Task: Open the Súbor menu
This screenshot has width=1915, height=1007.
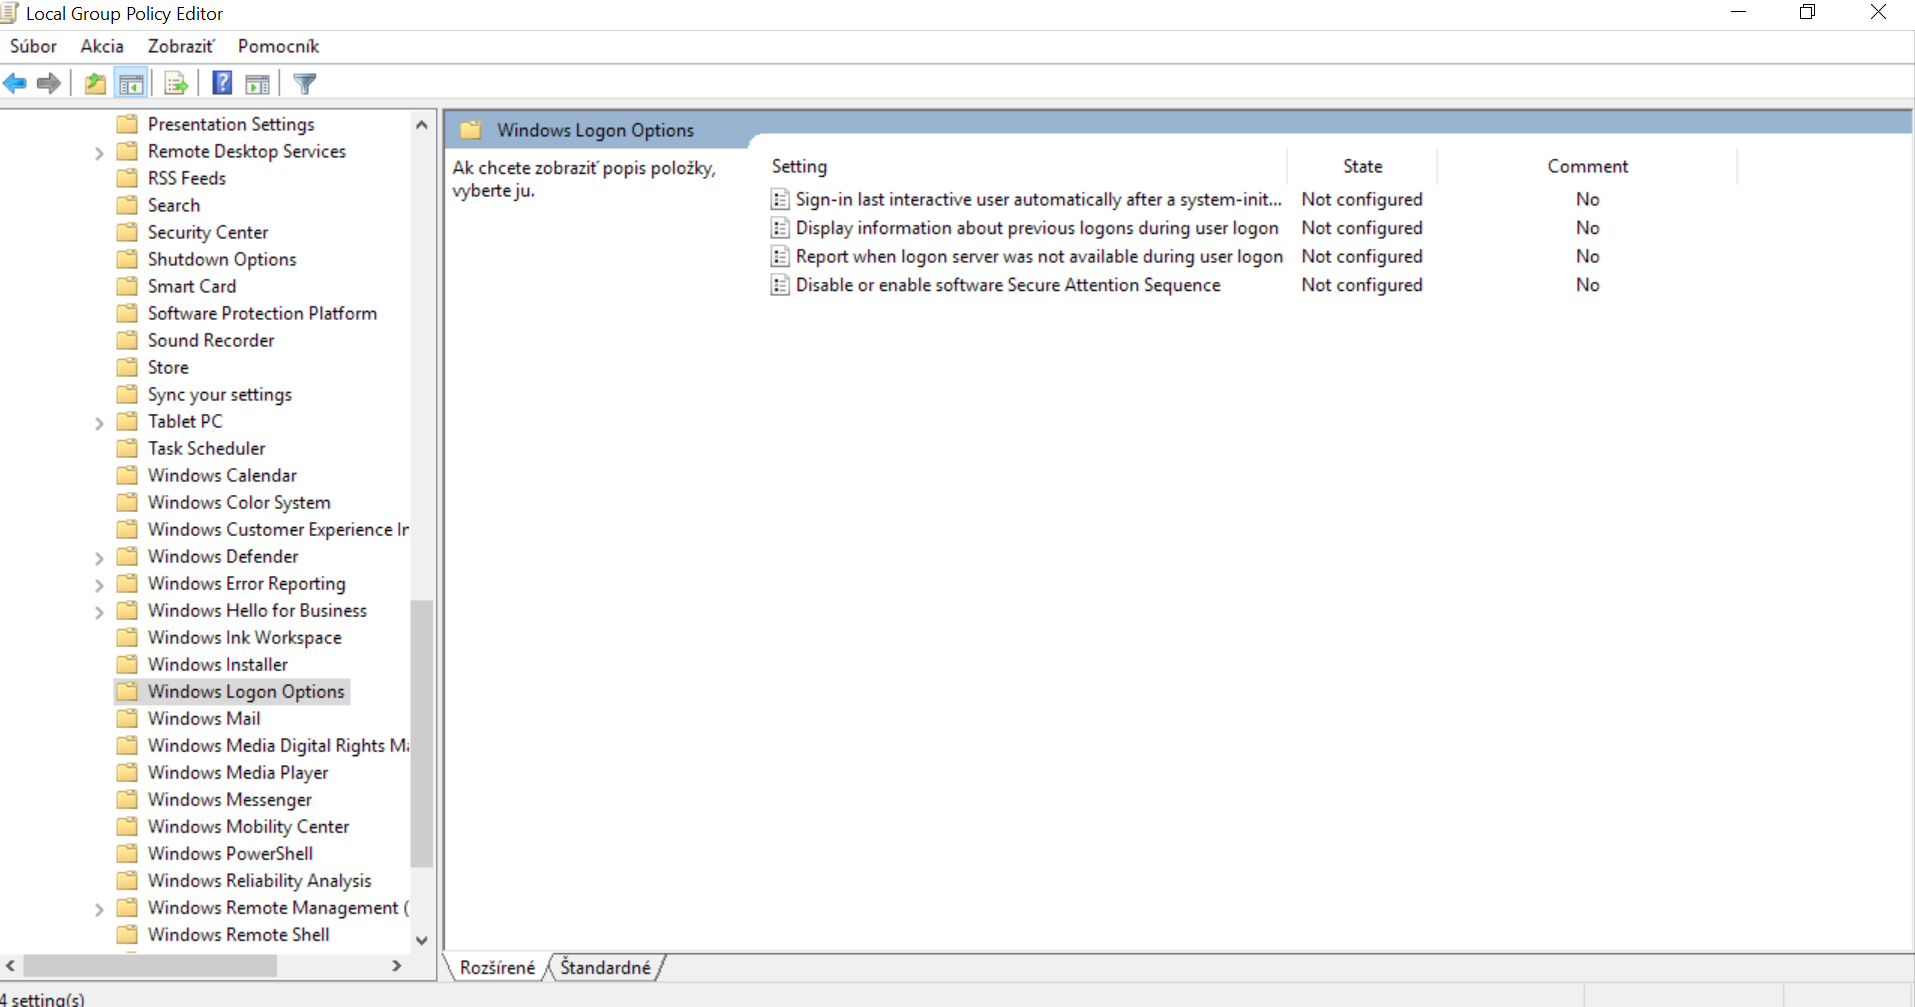Action: click(x=33, y=46)
